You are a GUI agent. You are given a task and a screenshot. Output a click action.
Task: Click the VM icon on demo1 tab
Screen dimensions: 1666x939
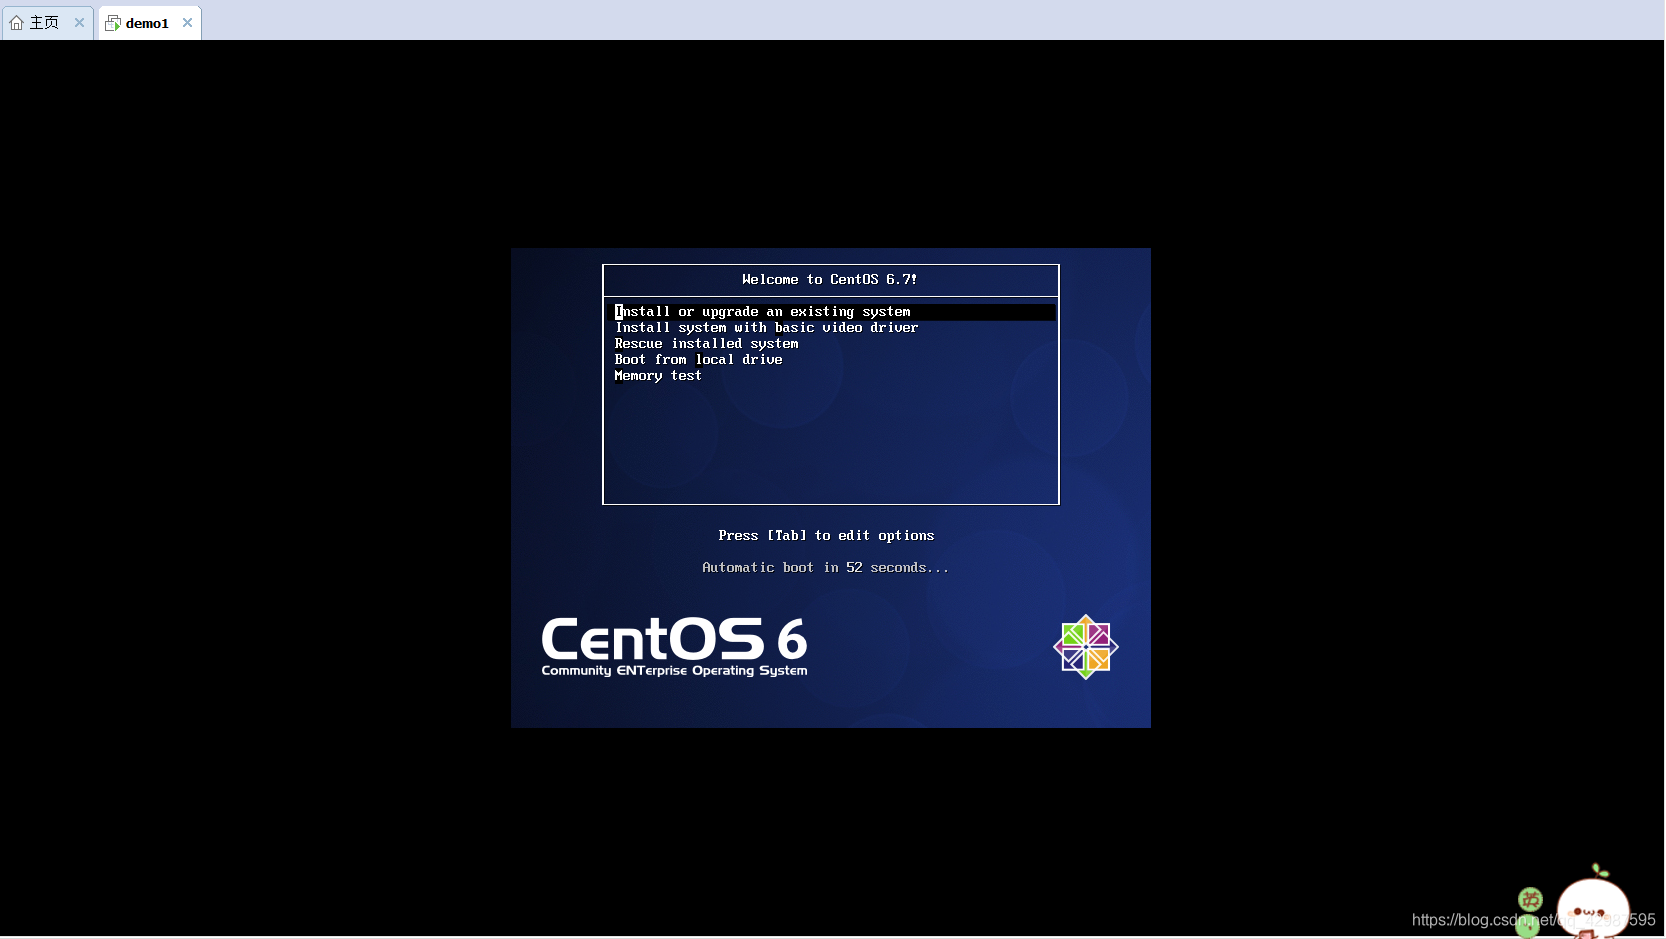[x=113, y=23]
